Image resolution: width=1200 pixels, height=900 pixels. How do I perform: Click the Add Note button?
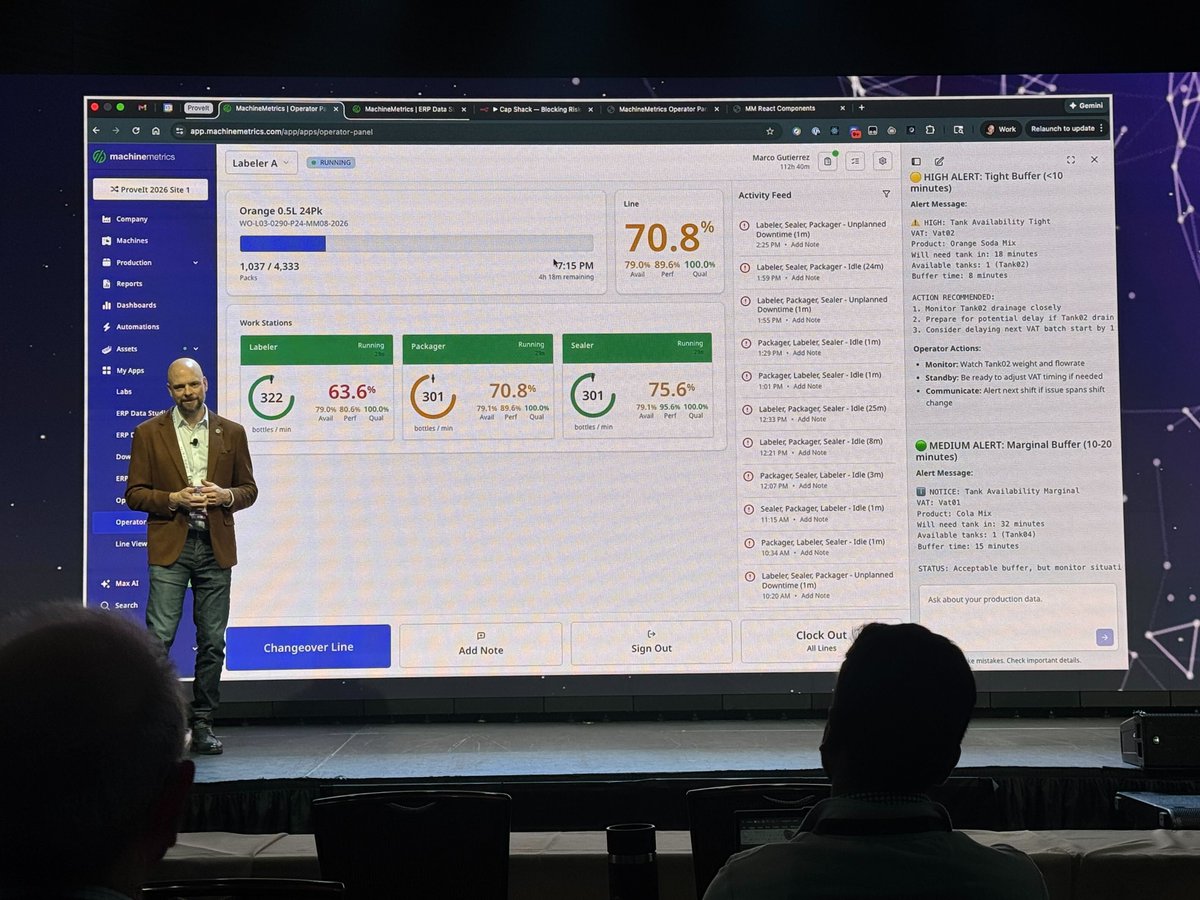[x=481, y=644]
